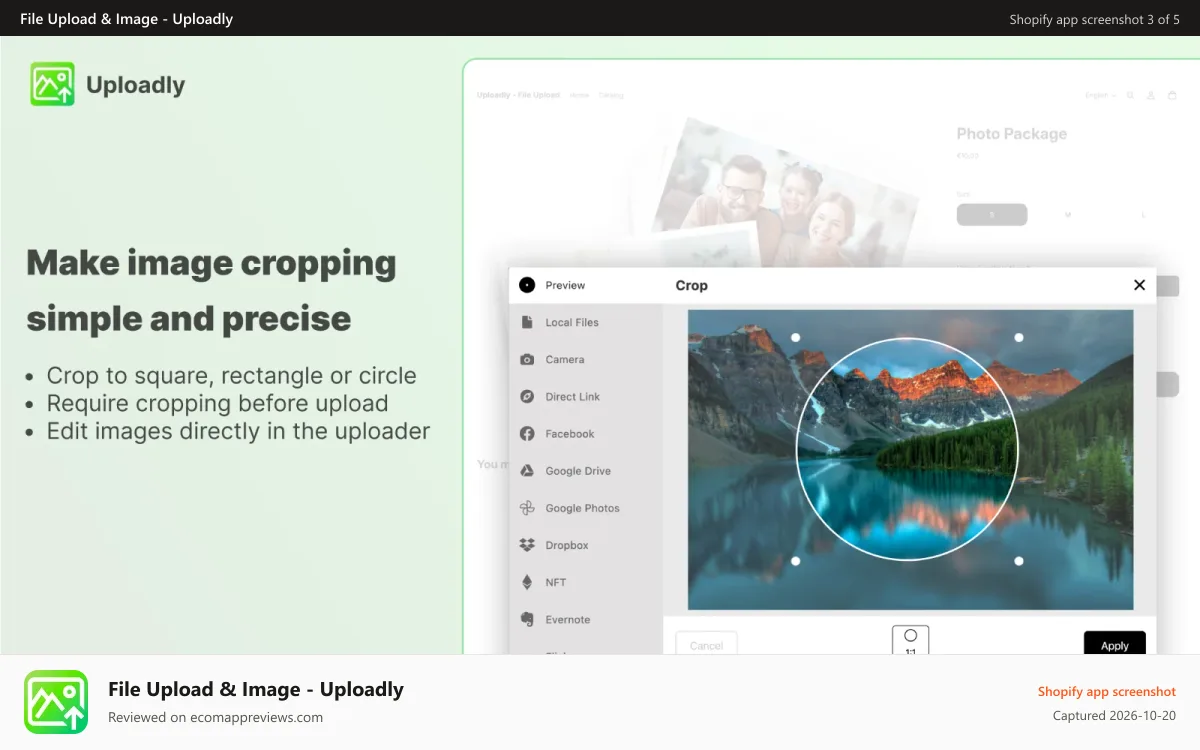
Task: Click the Captured 2026-10-20 text
Action: point(1114,716)
